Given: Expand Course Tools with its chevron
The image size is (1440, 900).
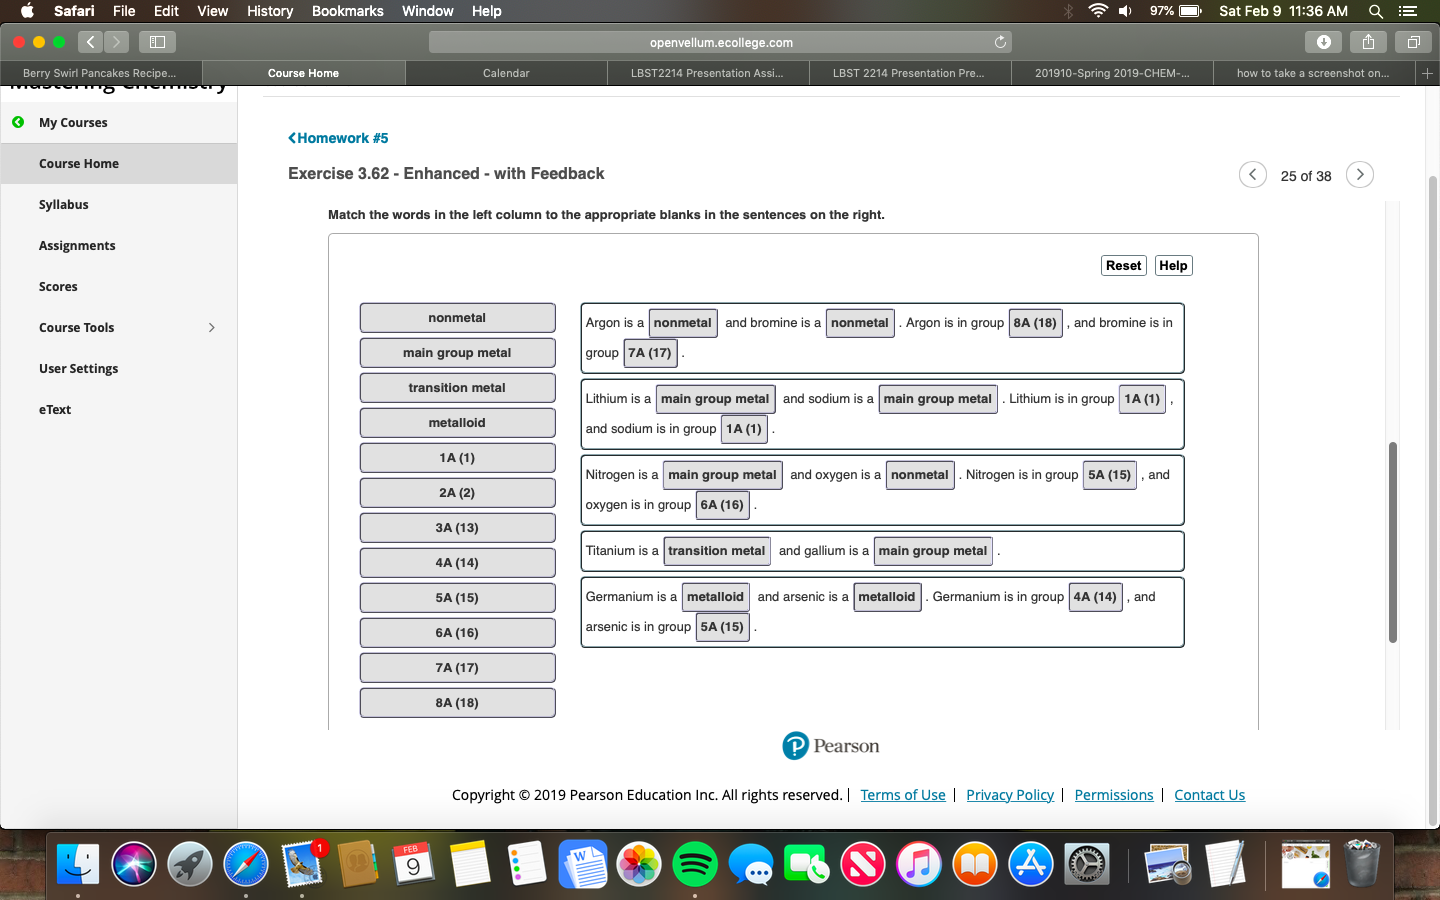Looking at the screenshot, I should click(212, 327).
